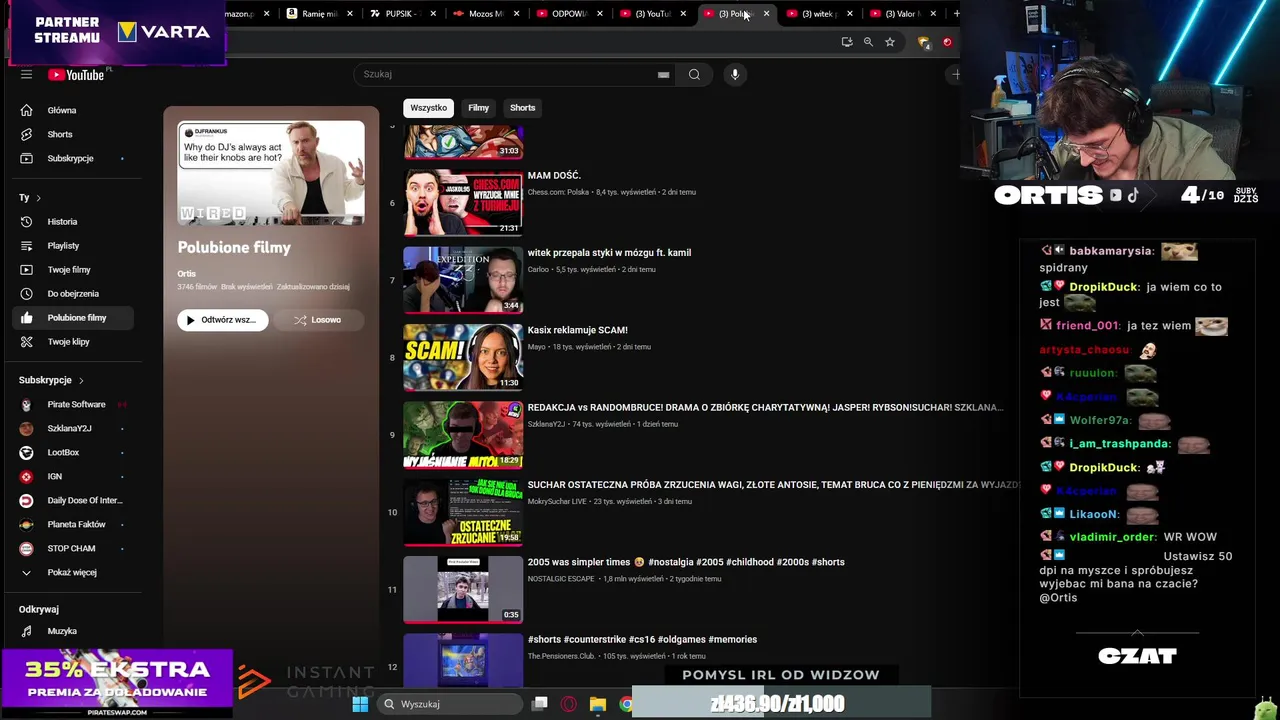
Task: Click the YouTube logo
Action: click(77, 75)
